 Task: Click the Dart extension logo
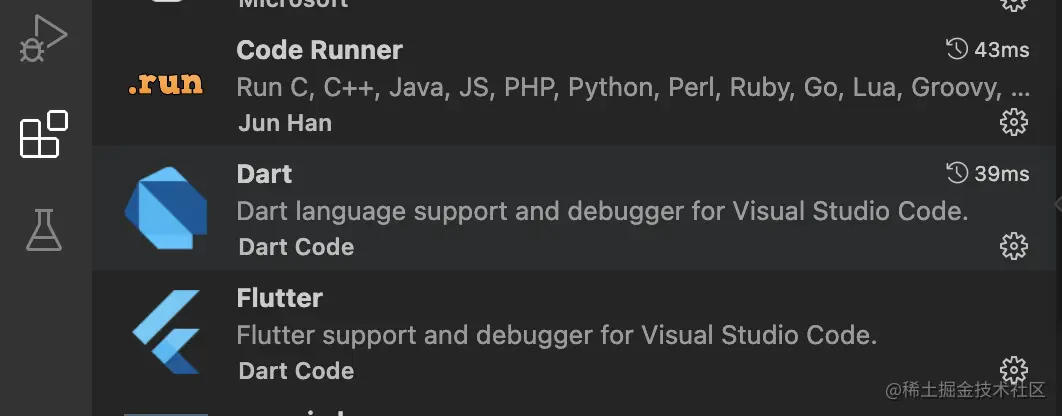pos(166,208)
